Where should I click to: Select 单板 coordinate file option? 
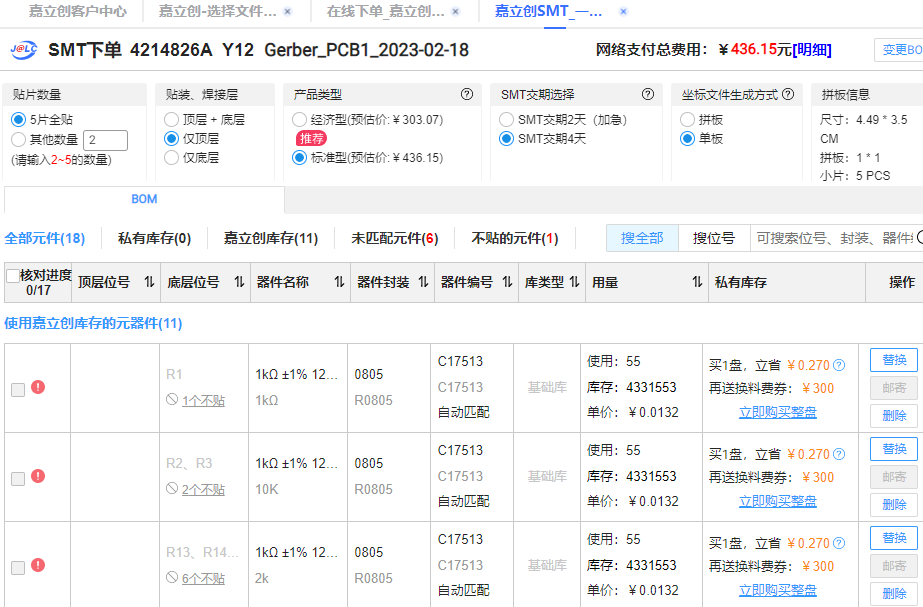pos(687,138)
